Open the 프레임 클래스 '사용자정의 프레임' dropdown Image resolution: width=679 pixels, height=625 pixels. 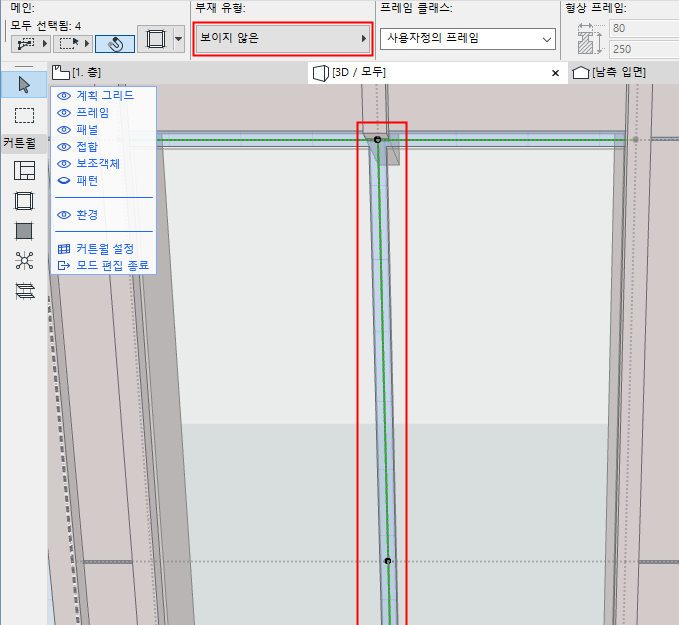tap(468, 39)
